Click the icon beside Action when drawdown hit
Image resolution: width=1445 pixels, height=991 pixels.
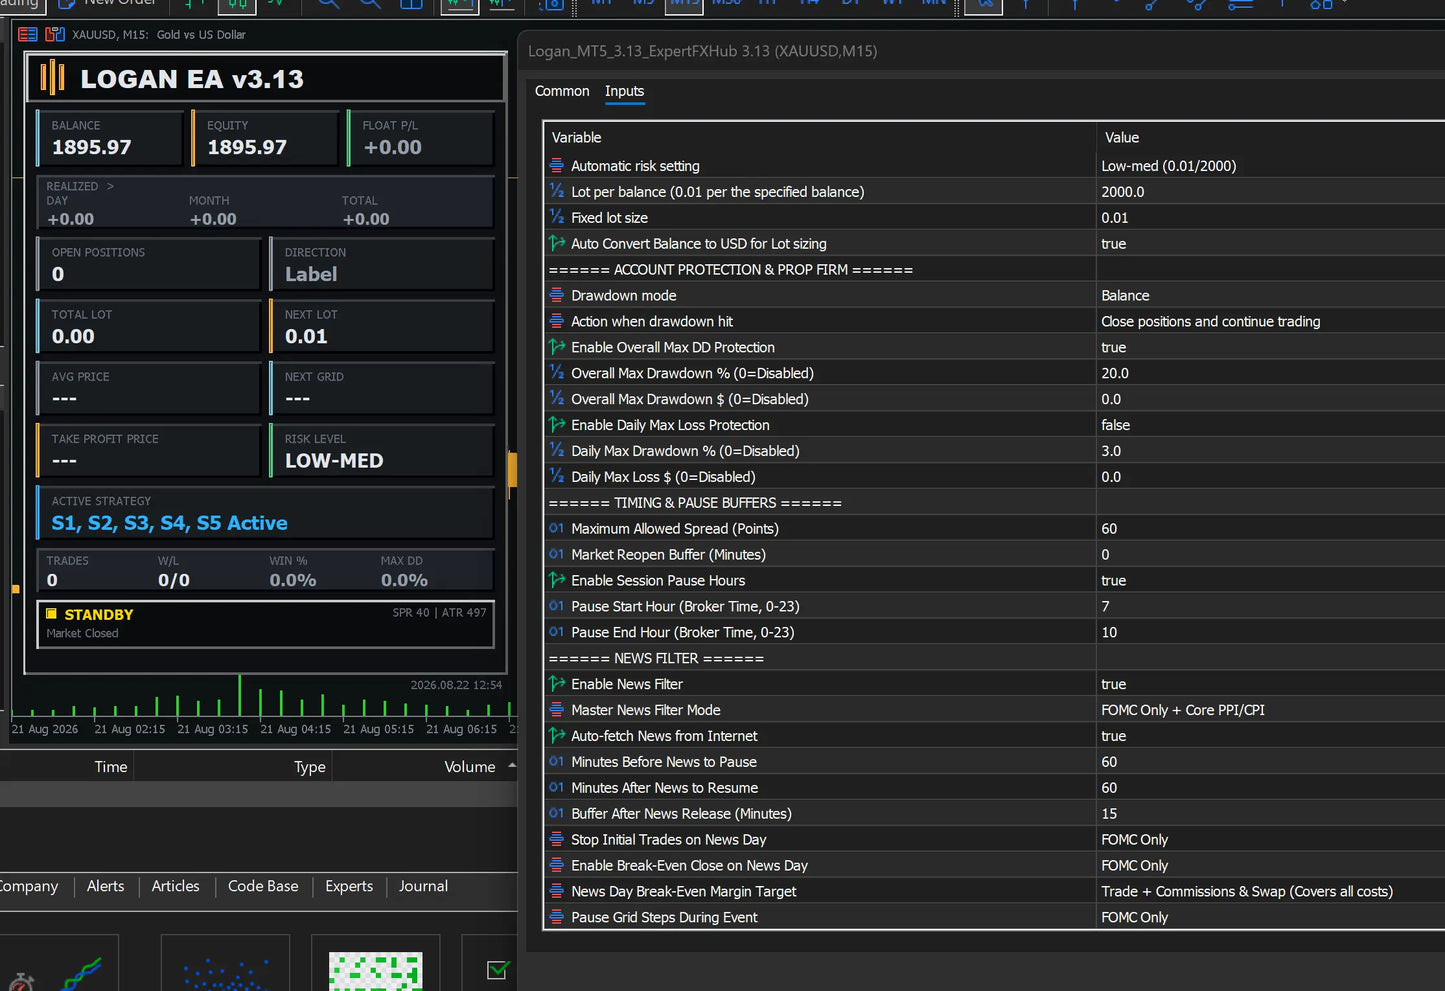557,321
